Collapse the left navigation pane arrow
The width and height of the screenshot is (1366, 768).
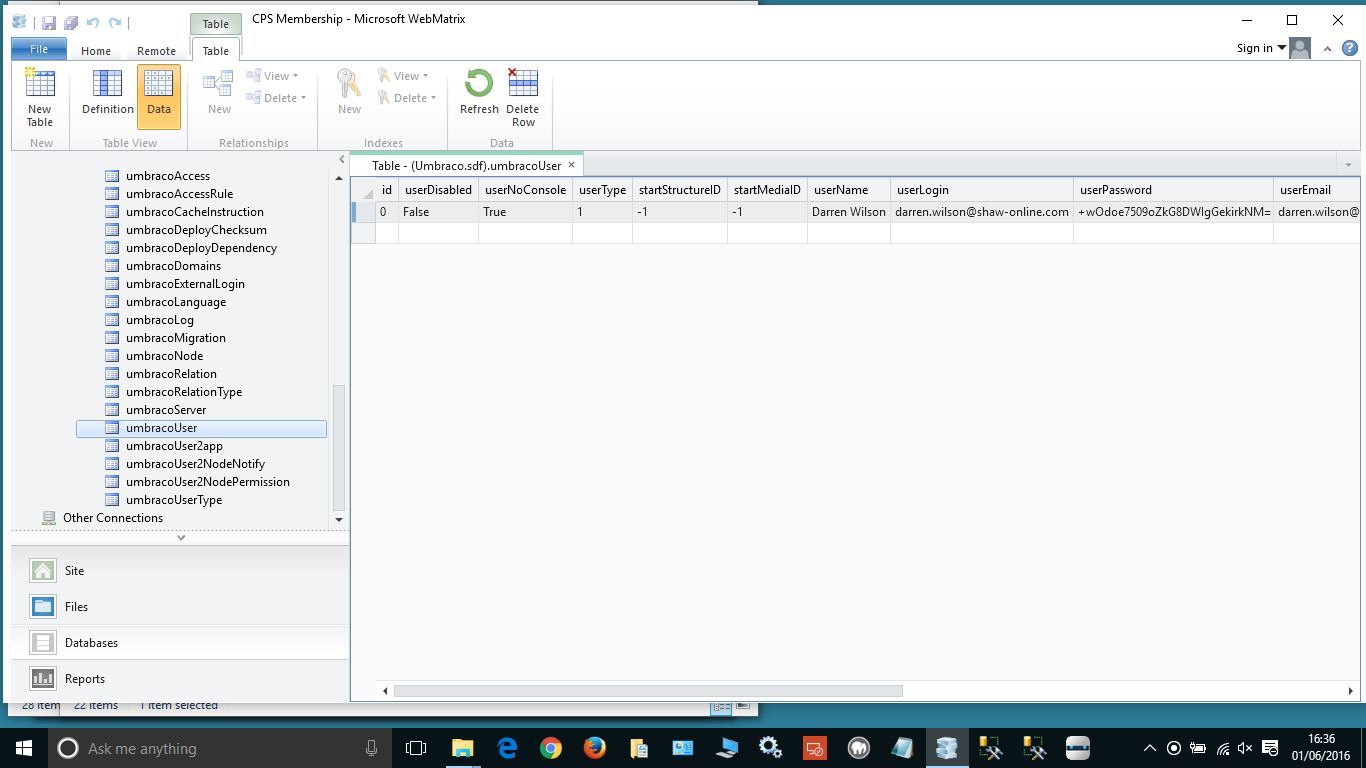[x=341, y=159]
